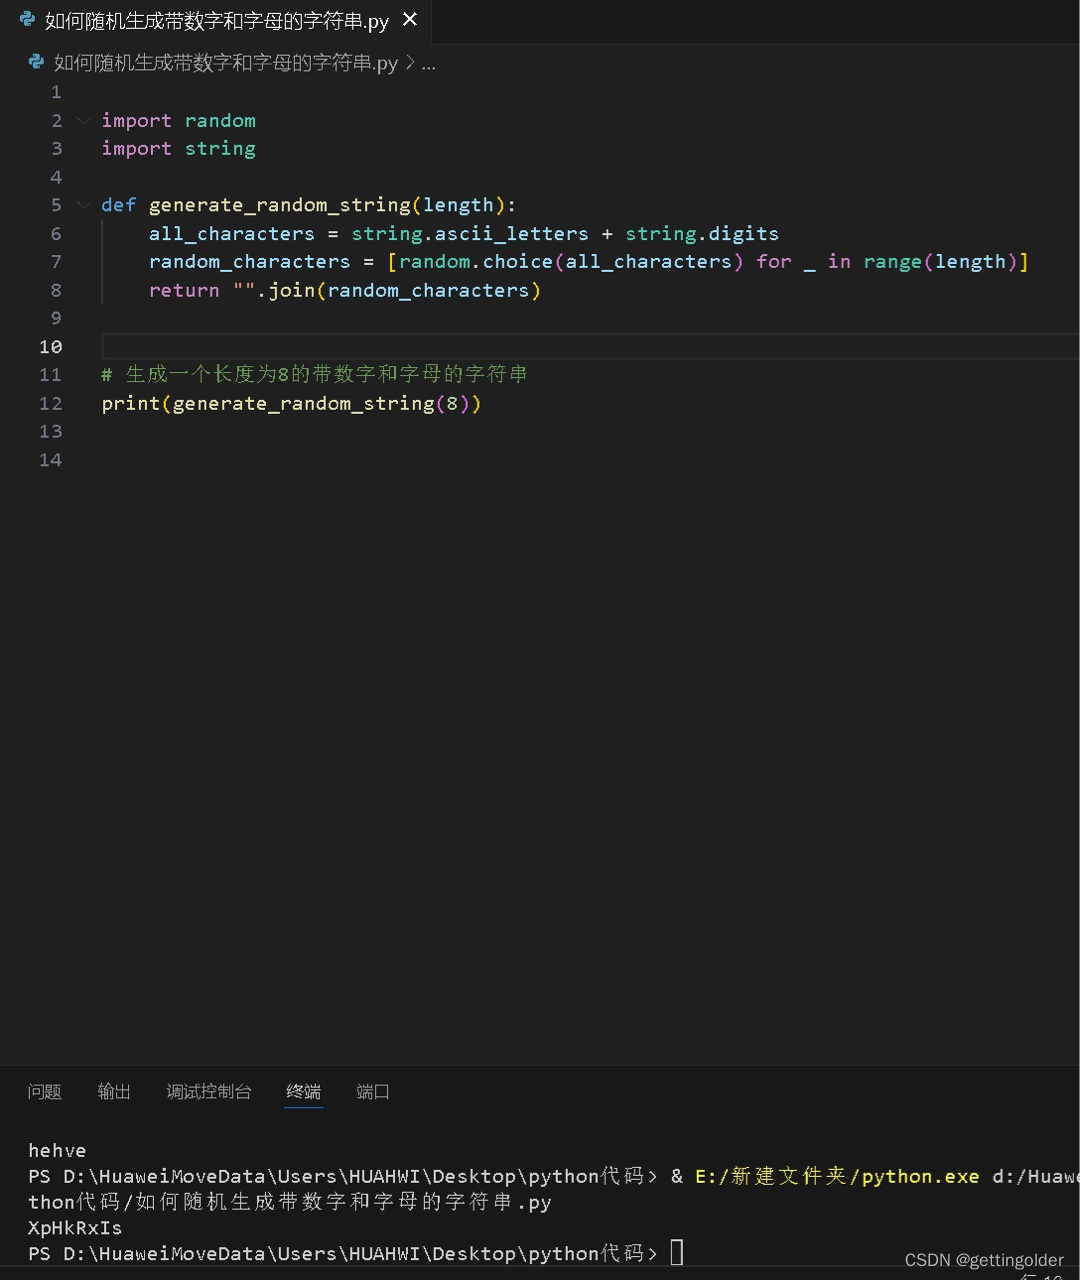This screenshot has height=1280, width=1080.
Task: Click the breadcrumb ellipsis after file name
Action: pyautogui.click(x=428, y=63)
